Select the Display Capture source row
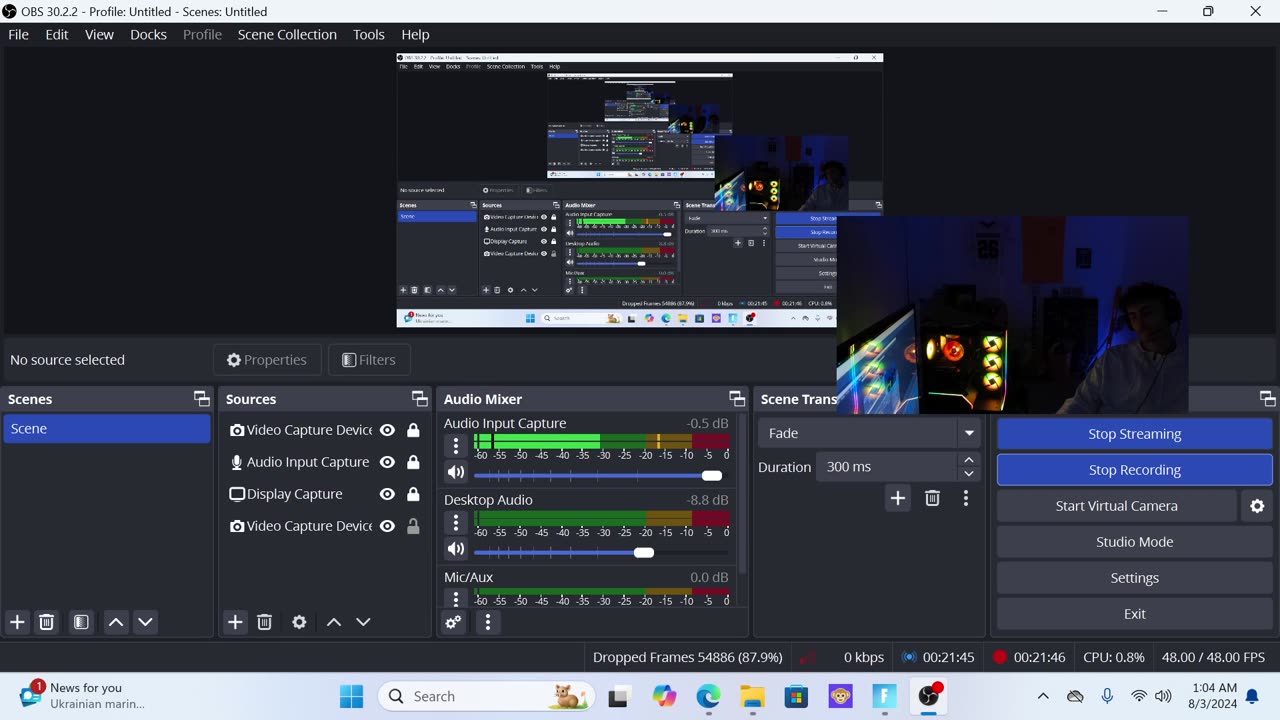Screen dimensions: 1280x720 tap(325, 494)
